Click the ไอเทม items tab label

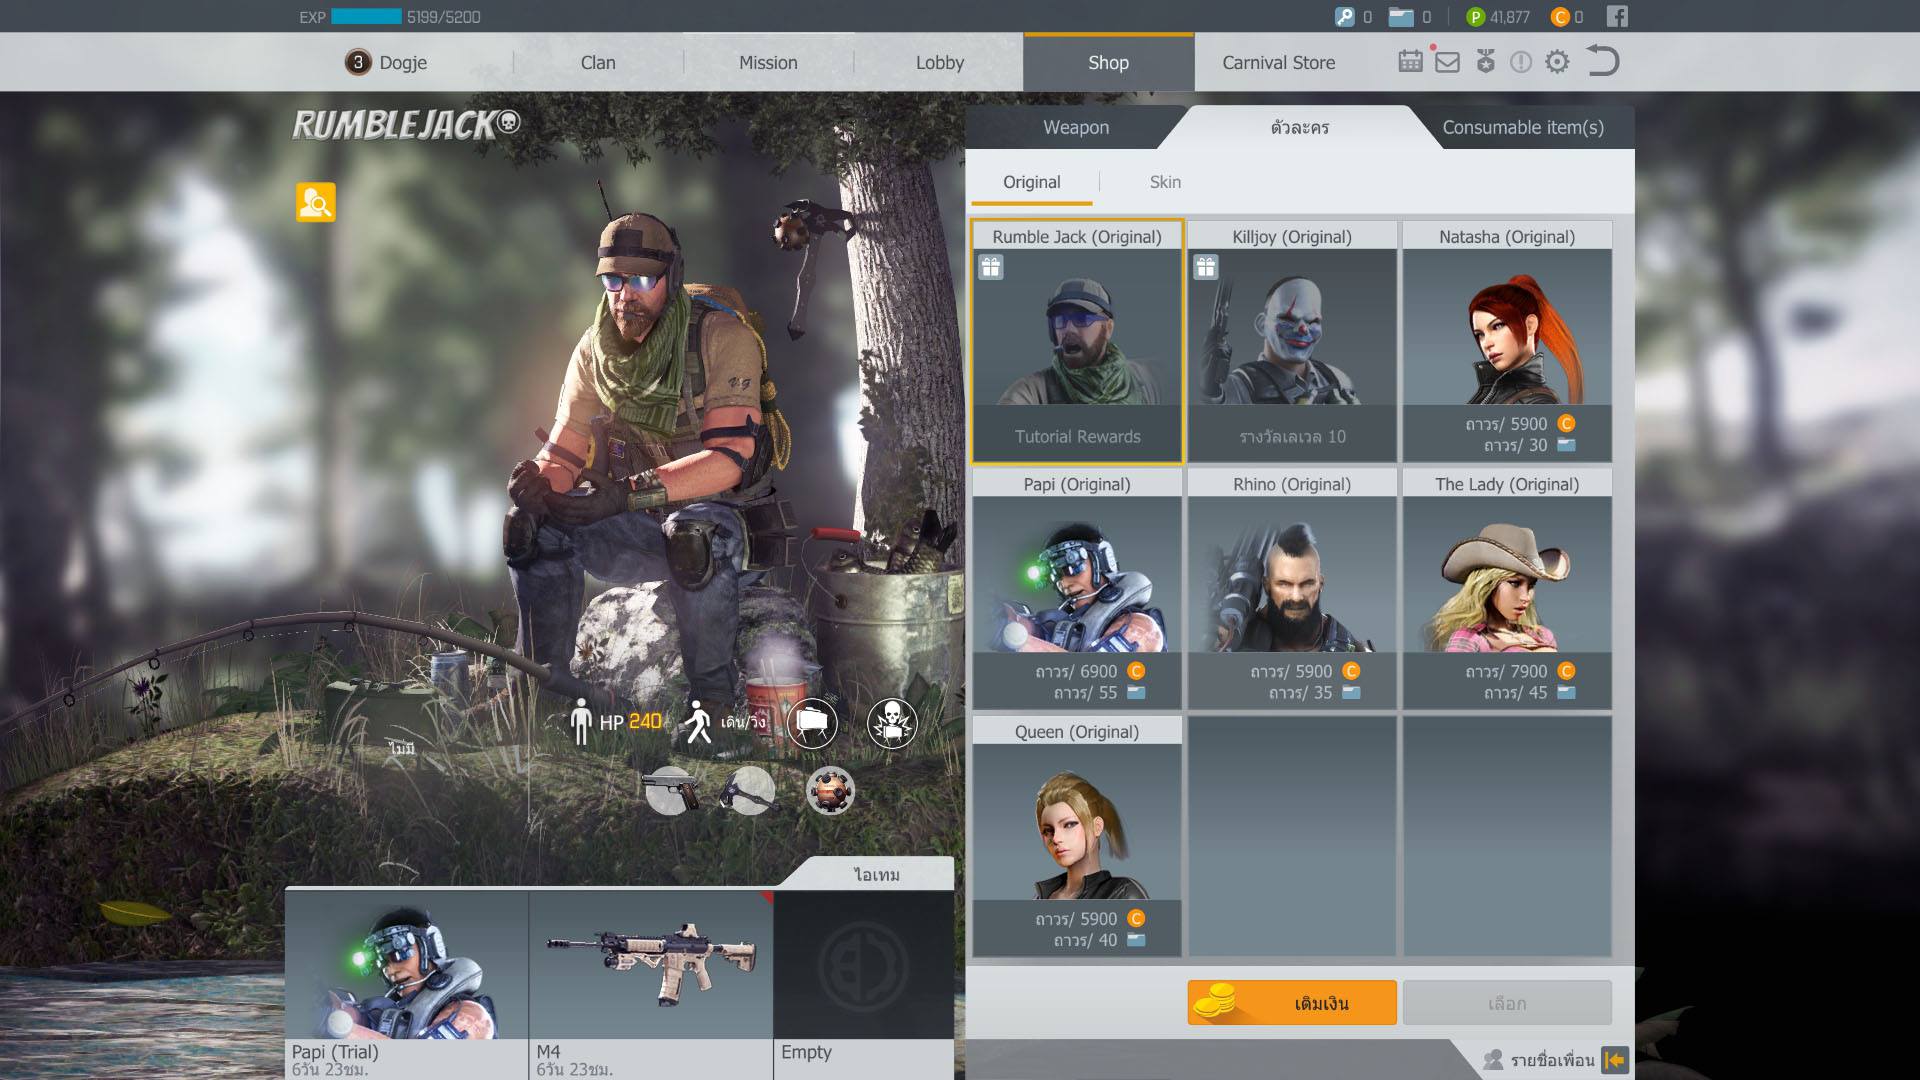(877, 875)
